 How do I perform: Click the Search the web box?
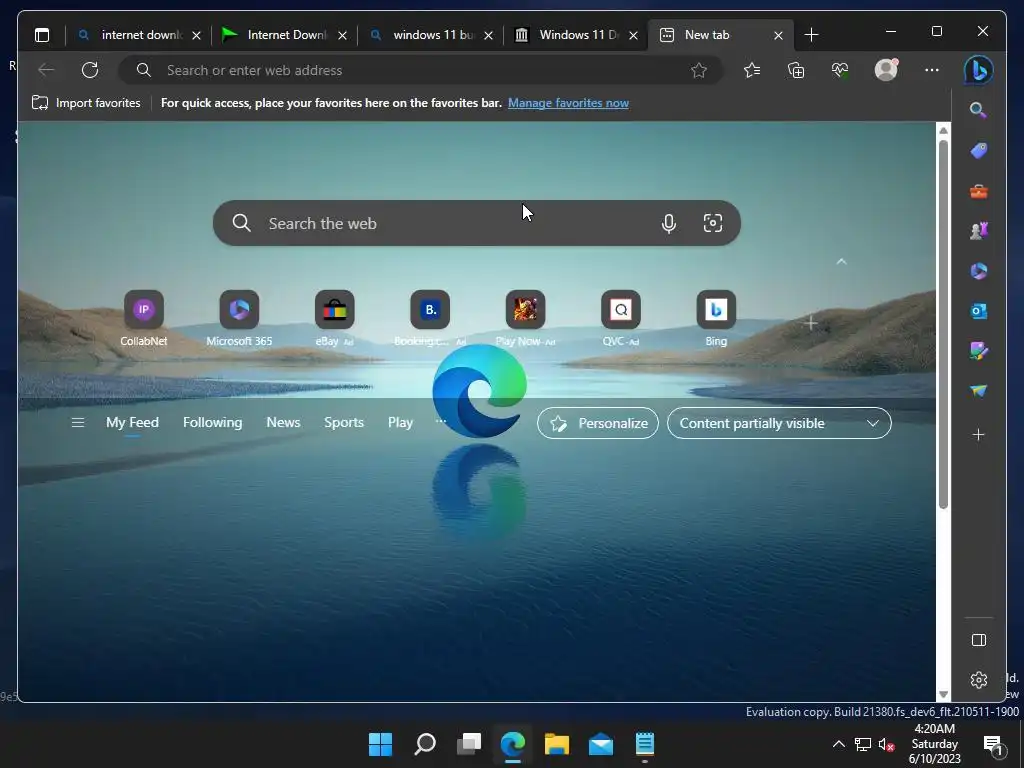(x=477, y=223)
